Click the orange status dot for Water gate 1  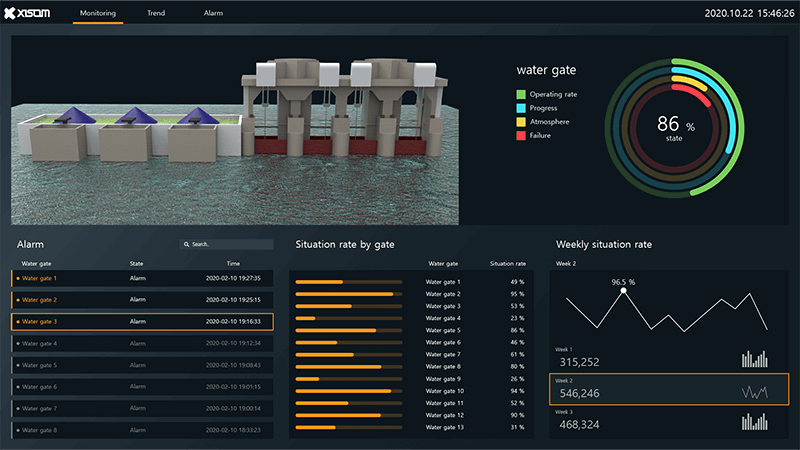(18, 278)
